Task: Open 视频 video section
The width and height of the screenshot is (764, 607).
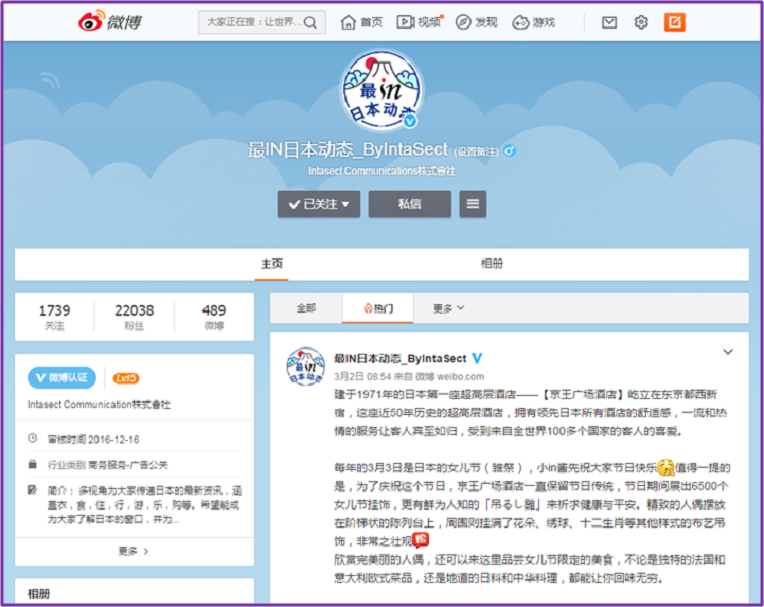Action: (419, 22)
